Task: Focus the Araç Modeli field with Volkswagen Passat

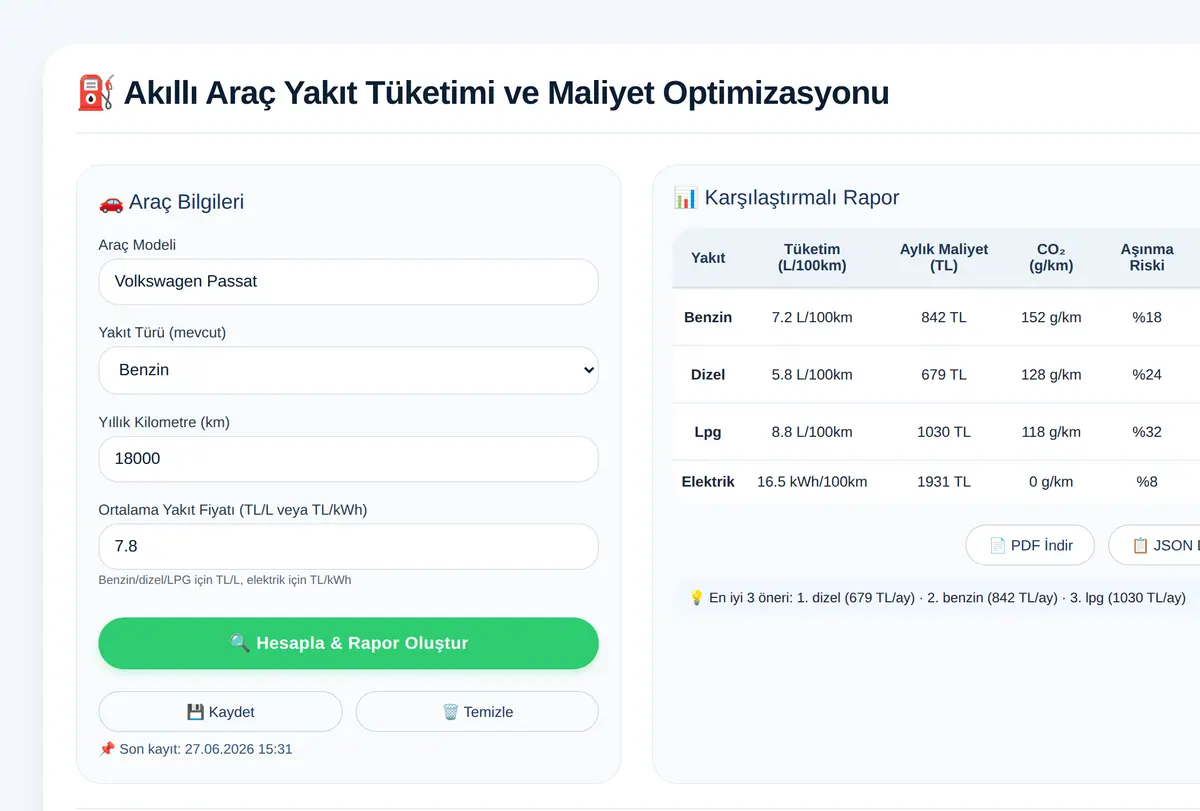Action: (x=348, y=282)
